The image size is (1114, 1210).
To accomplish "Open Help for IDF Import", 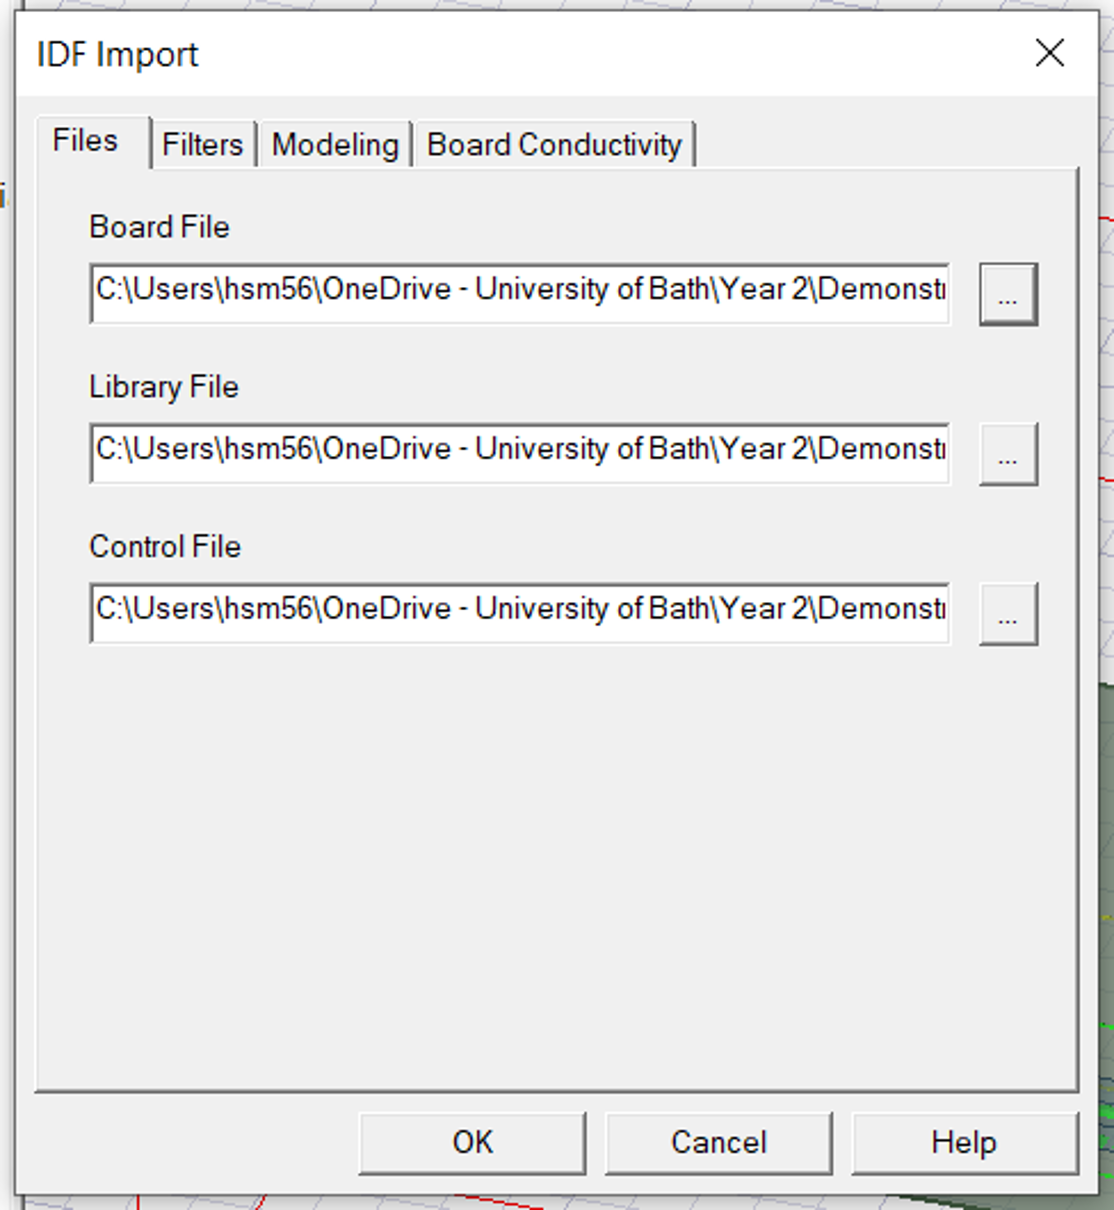I will [964, 1142].
